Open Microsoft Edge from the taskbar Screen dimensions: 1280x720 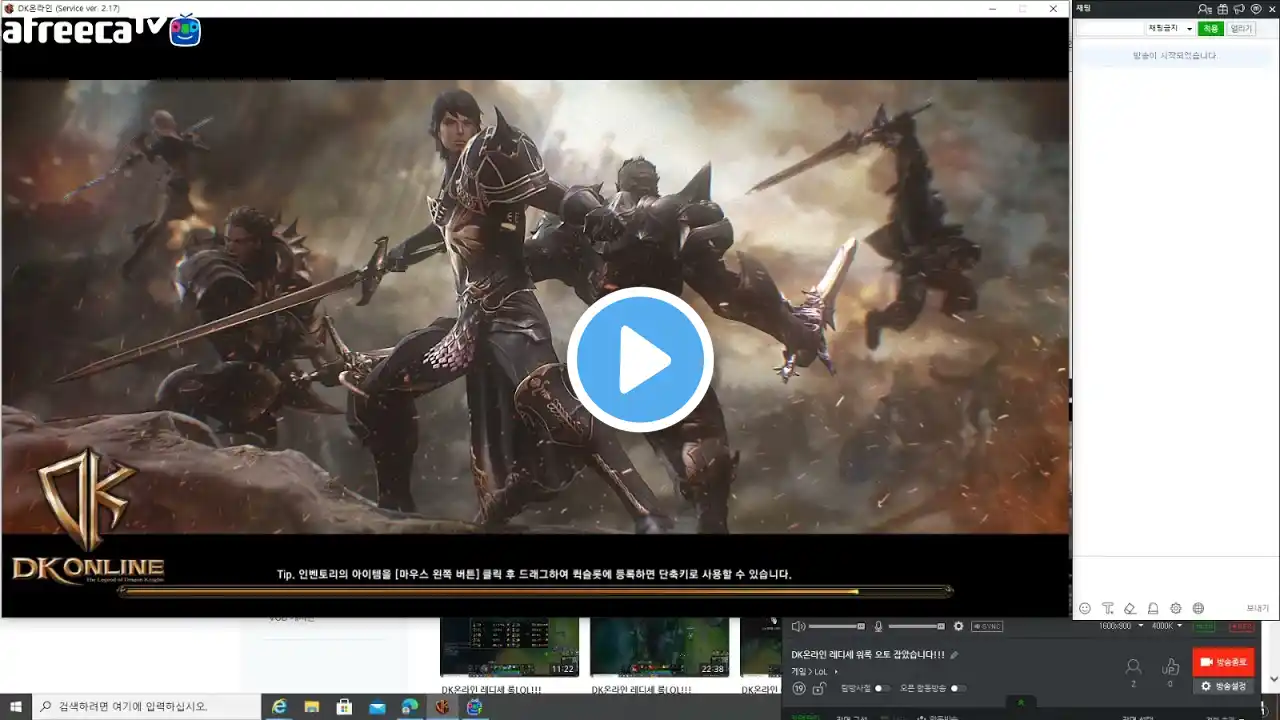pos(410,707)
